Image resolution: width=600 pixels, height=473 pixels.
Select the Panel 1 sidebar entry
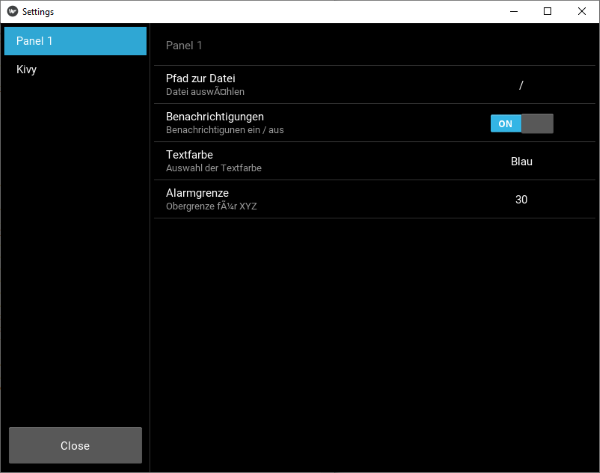75,41
